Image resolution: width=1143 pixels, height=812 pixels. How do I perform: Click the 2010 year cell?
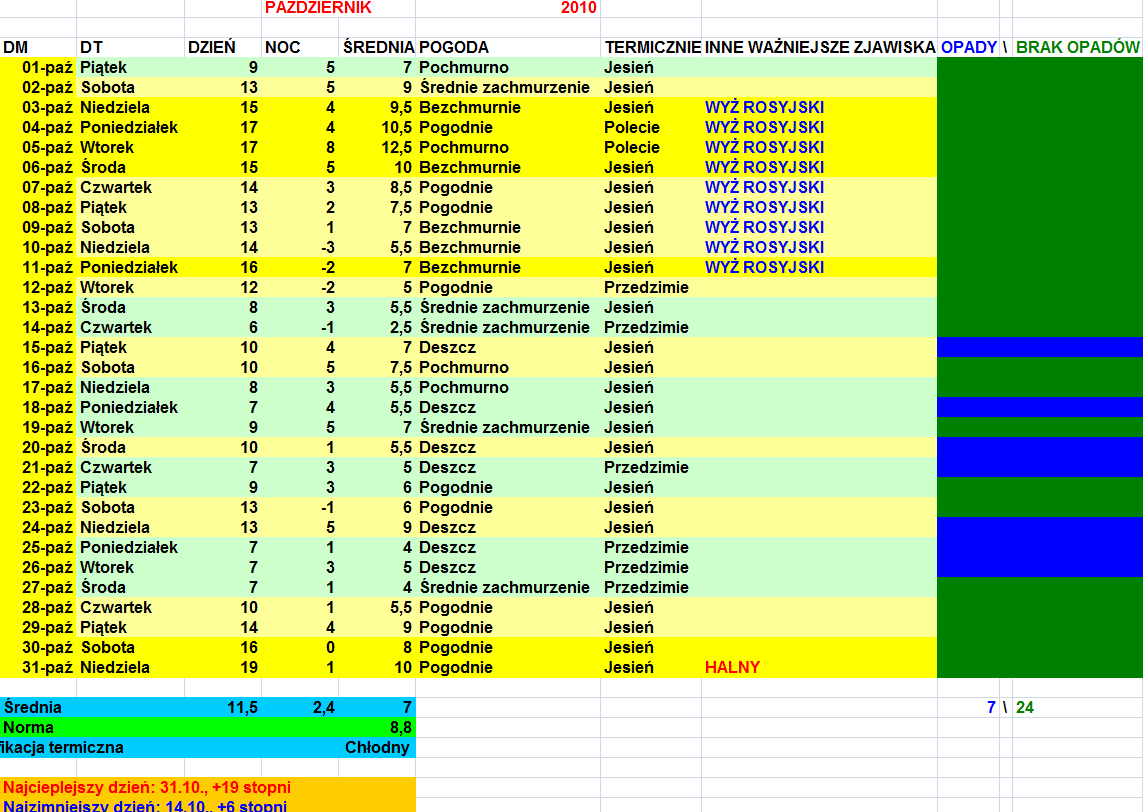[578, 8]
